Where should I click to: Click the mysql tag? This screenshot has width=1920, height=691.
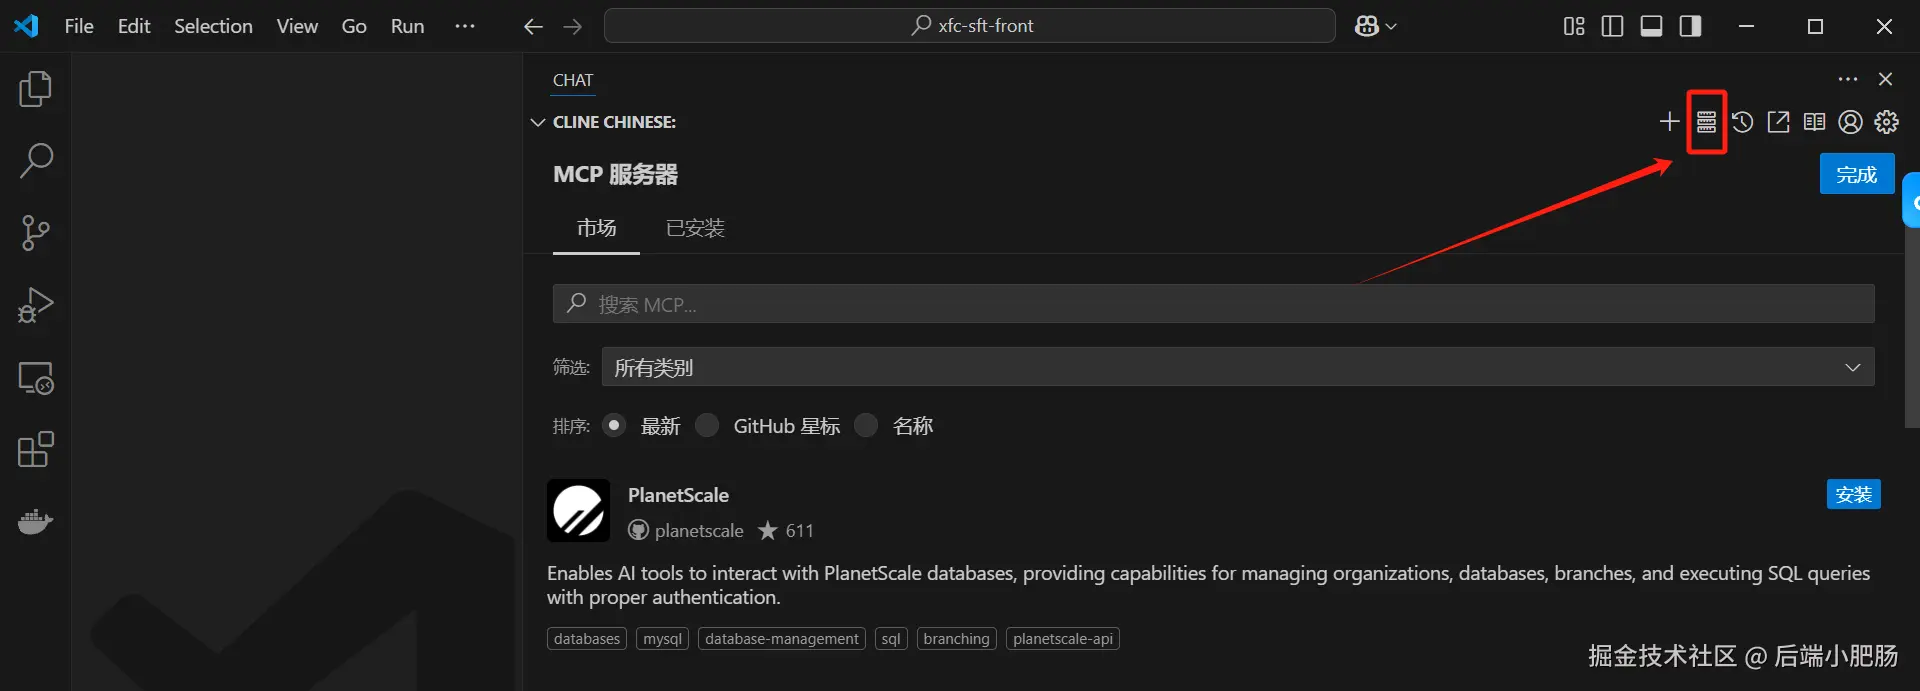coord(662,639)
